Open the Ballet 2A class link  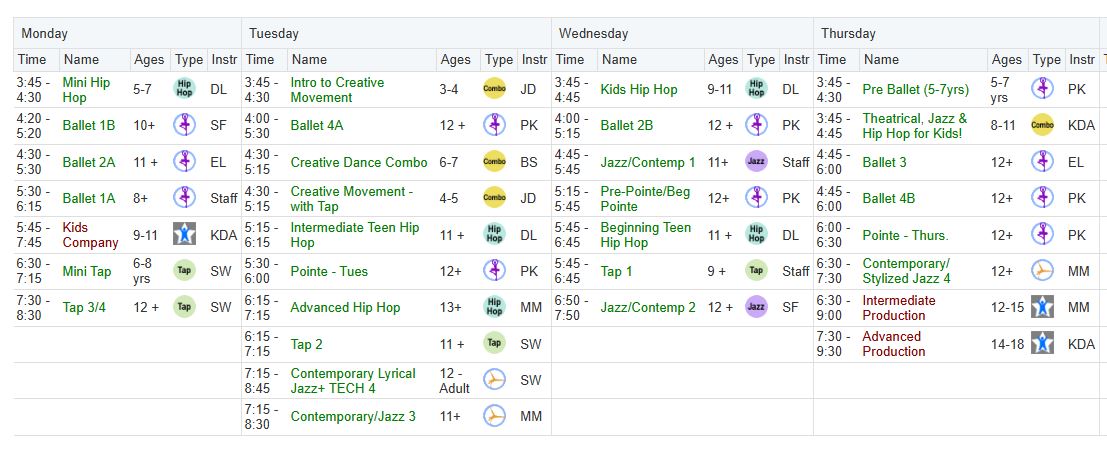pos(89,162)
